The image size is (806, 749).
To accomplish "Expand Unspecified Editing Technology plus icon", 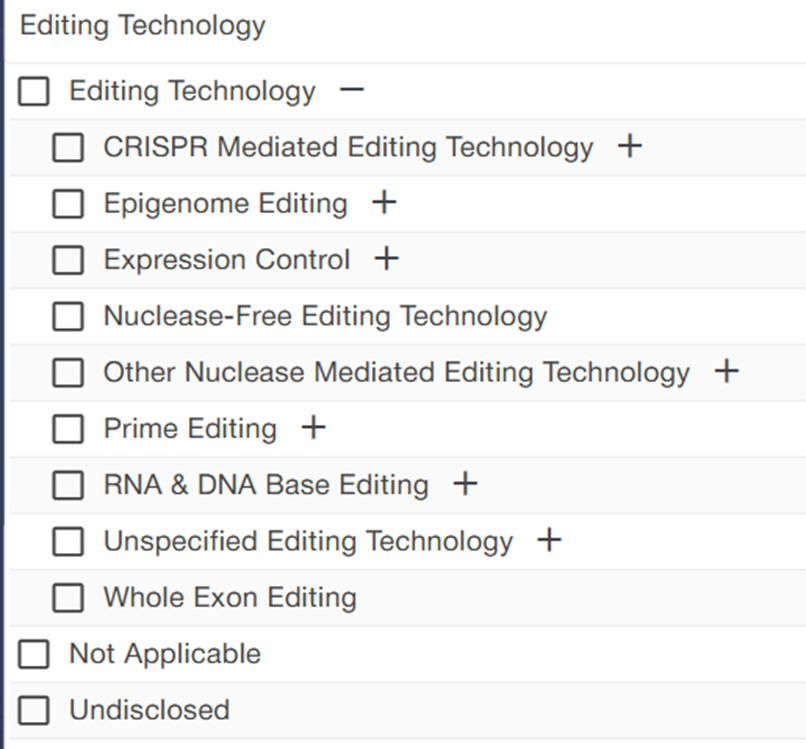I will 549,541.
